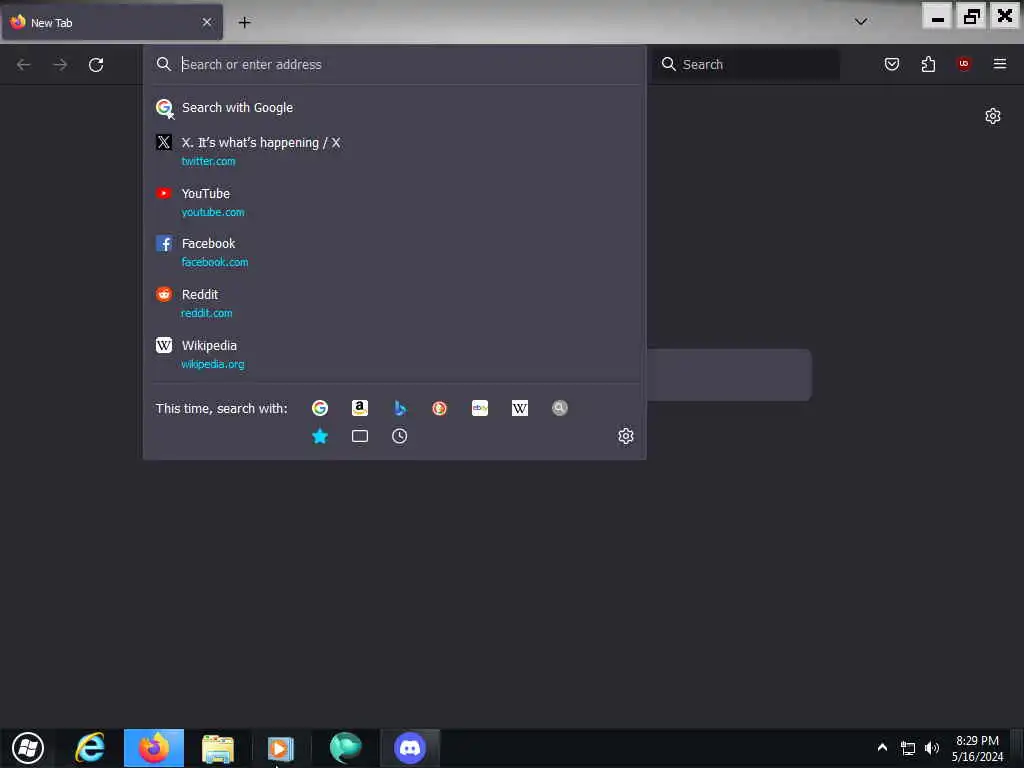The image size is (1024, 768).
Task: Open the YouTube suggestion row
Action: (x=394, y=202)
